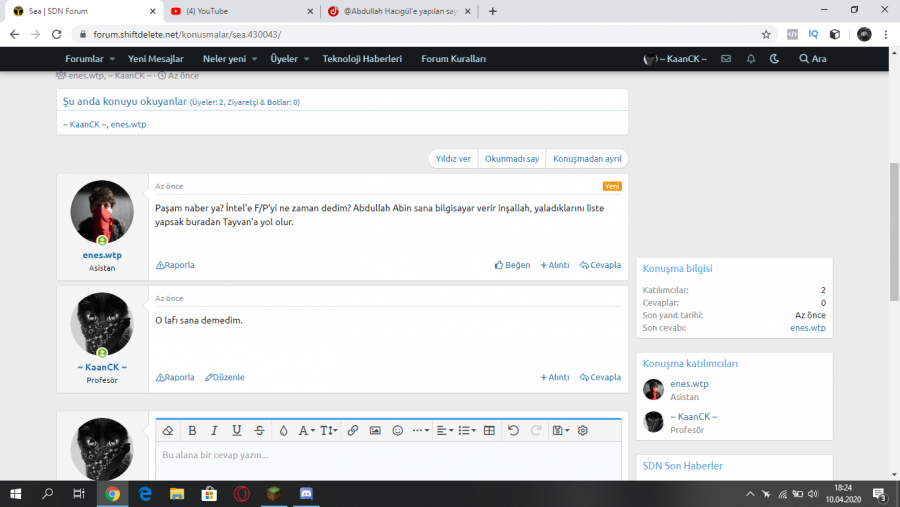The image size is (900, 507).
Task: Open Forum Kuralları page
Action: coord(453,59)
